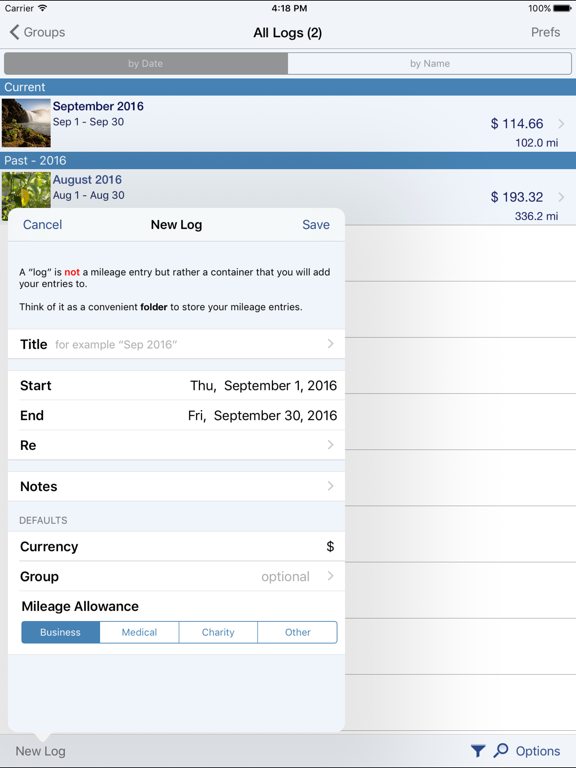Tap the battery indicator icon
The height and width of the screenshot is (768, 576).
tap(562, 8)
